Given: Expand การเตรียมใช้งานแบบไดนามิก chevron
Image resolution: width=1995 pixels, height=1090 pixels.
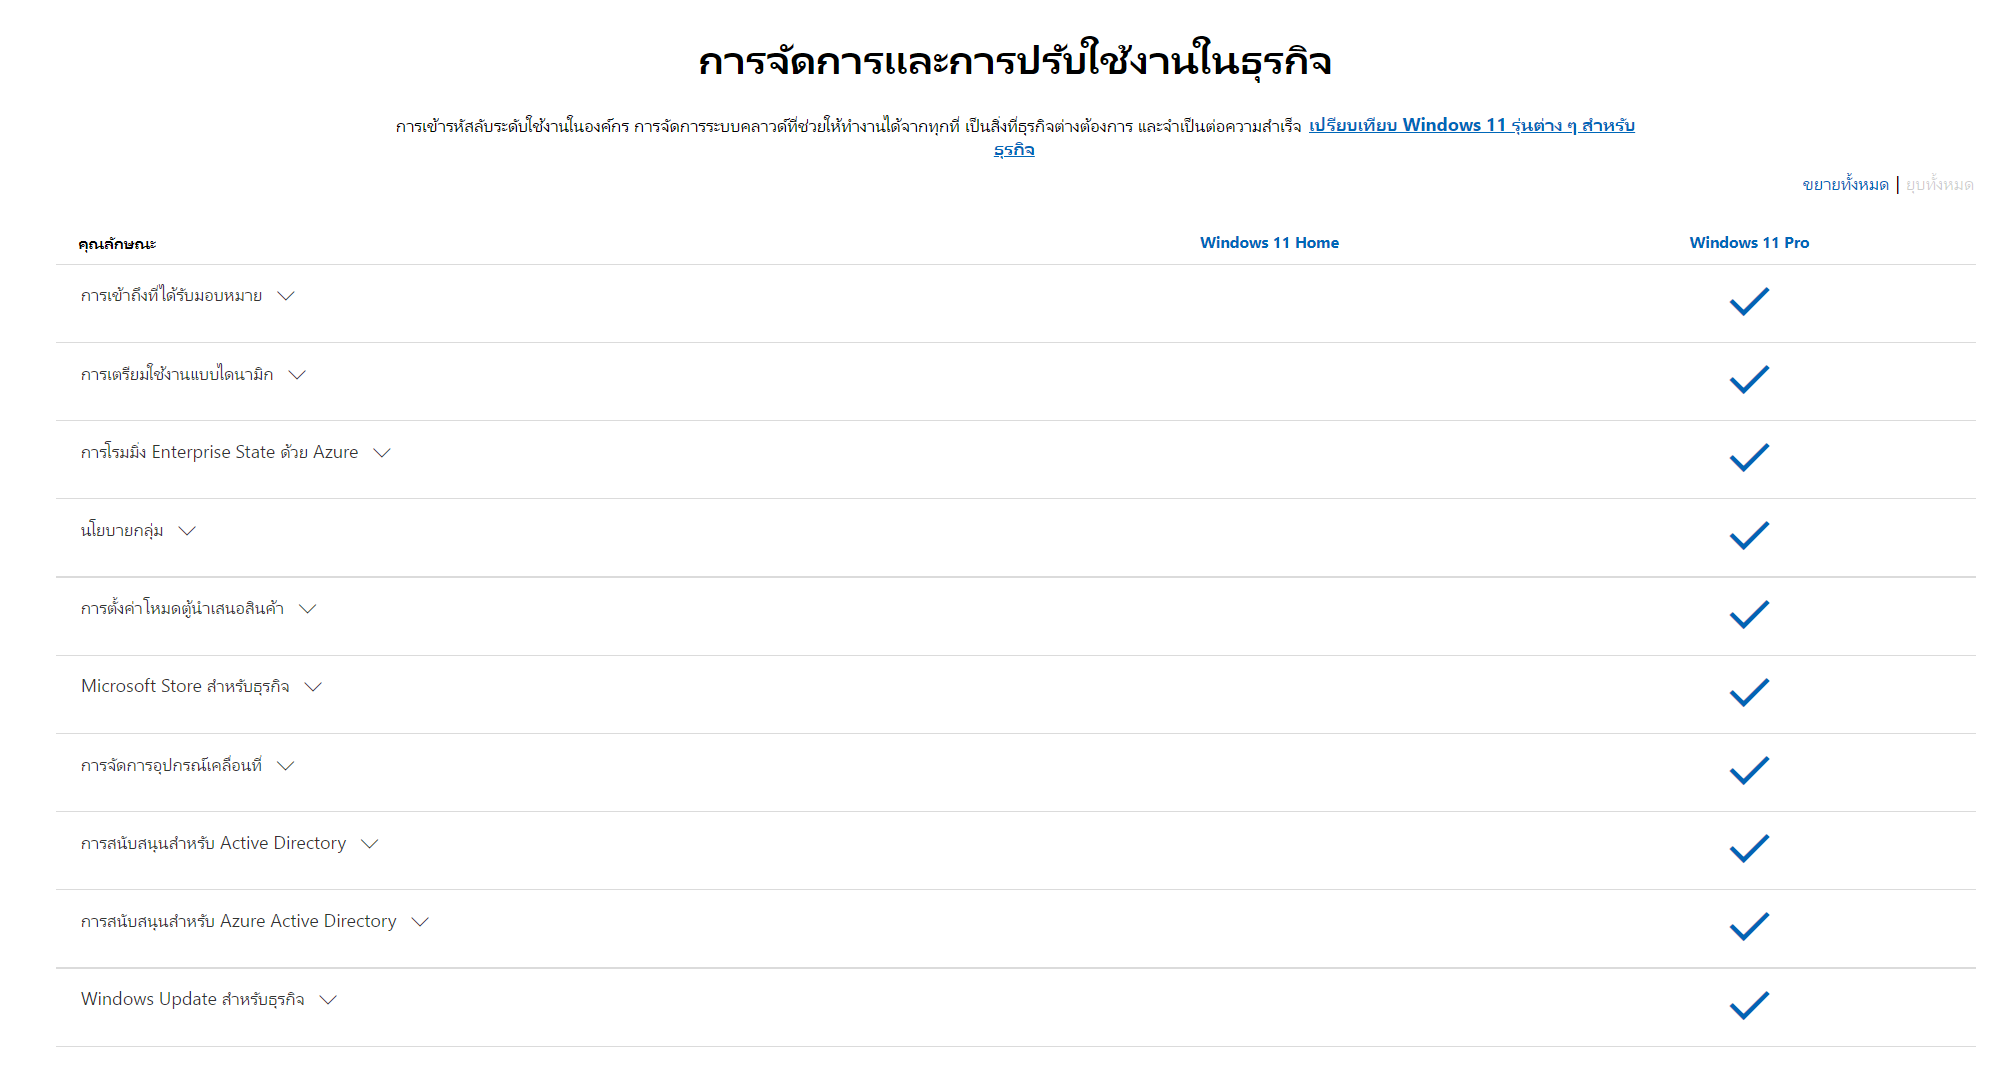Looking at the screenshot, I should point(297,375).
